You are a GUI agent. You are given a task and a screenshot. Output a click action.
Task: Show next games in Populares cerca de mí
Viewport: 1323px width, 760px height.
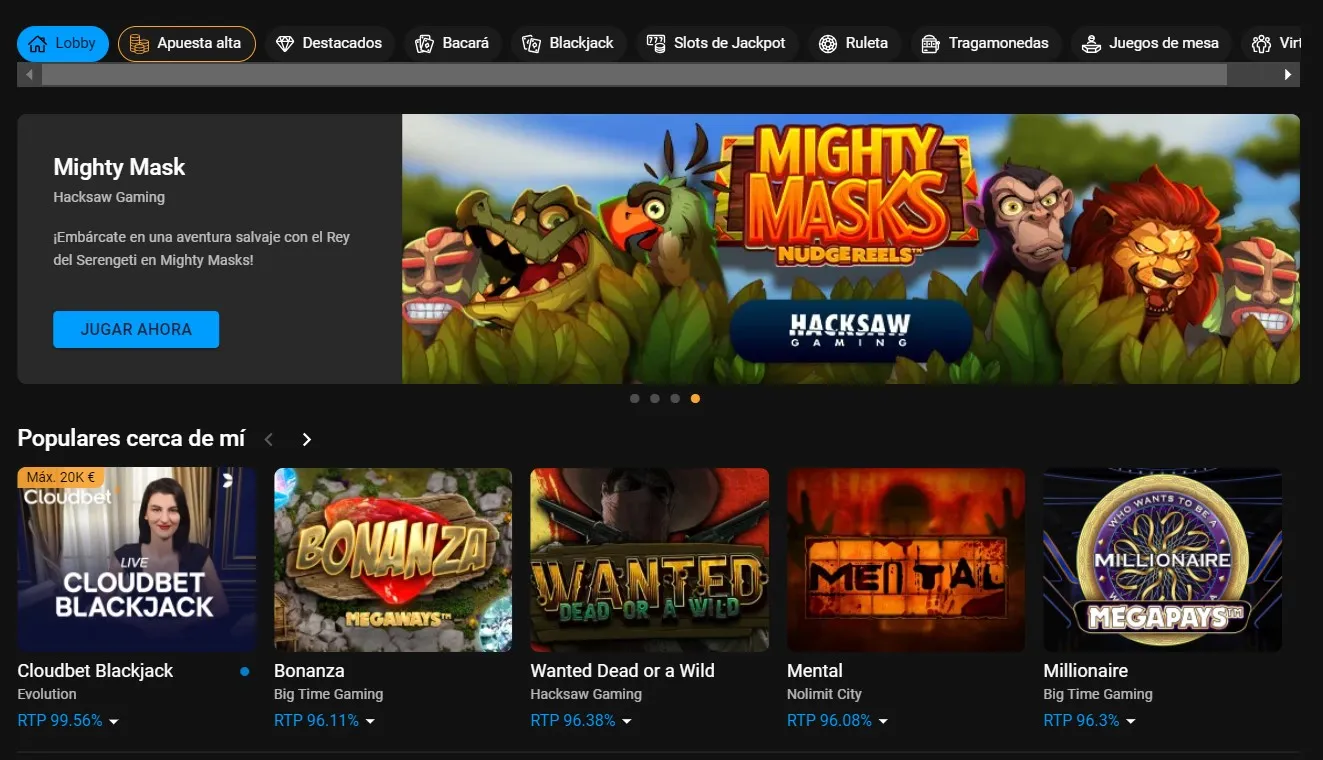(x=307, y=440)
